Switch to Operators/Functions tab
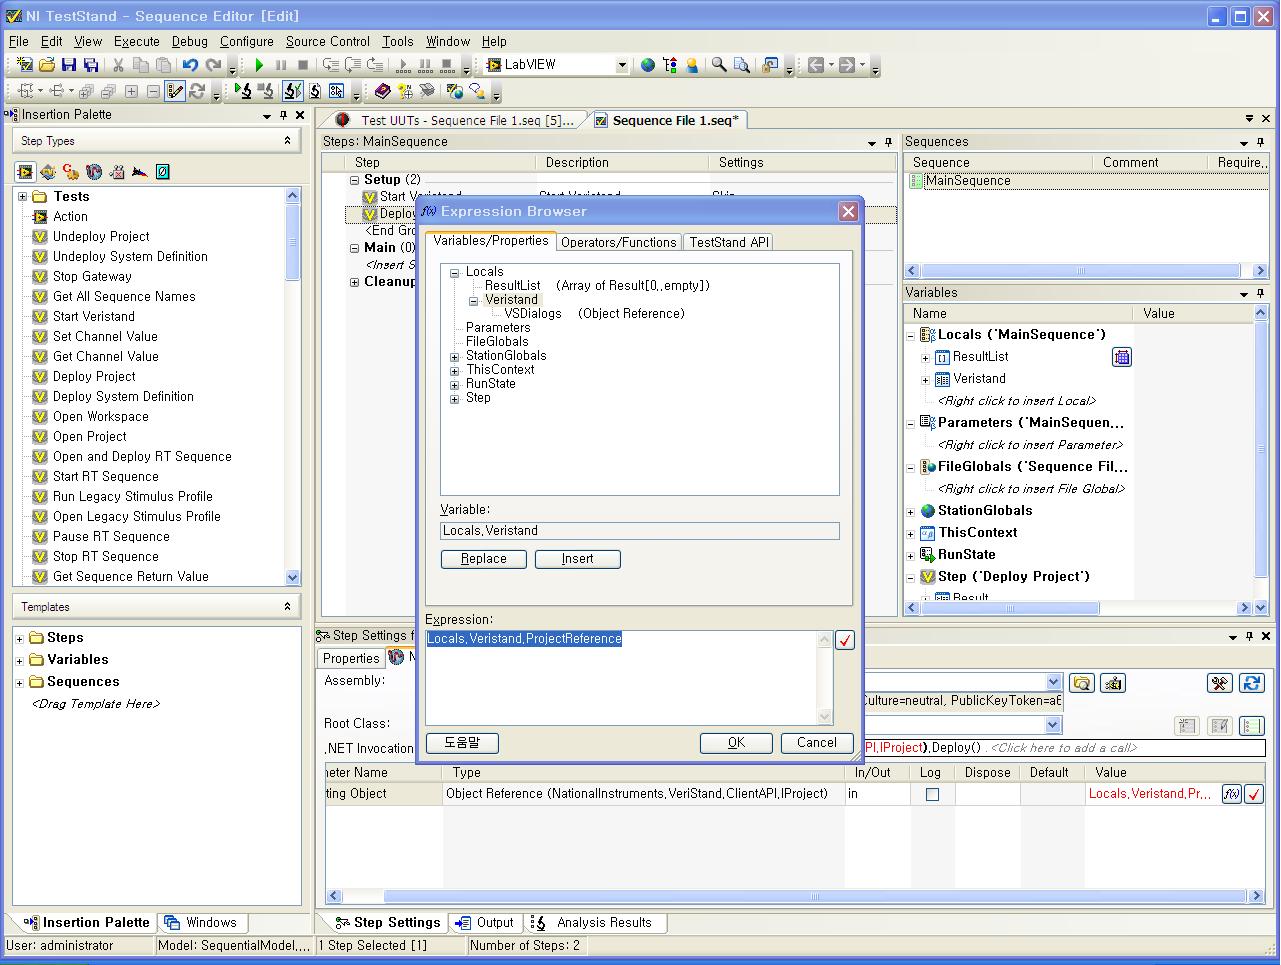Viewport: 1281px width, 965px height. tap(619, 242)
